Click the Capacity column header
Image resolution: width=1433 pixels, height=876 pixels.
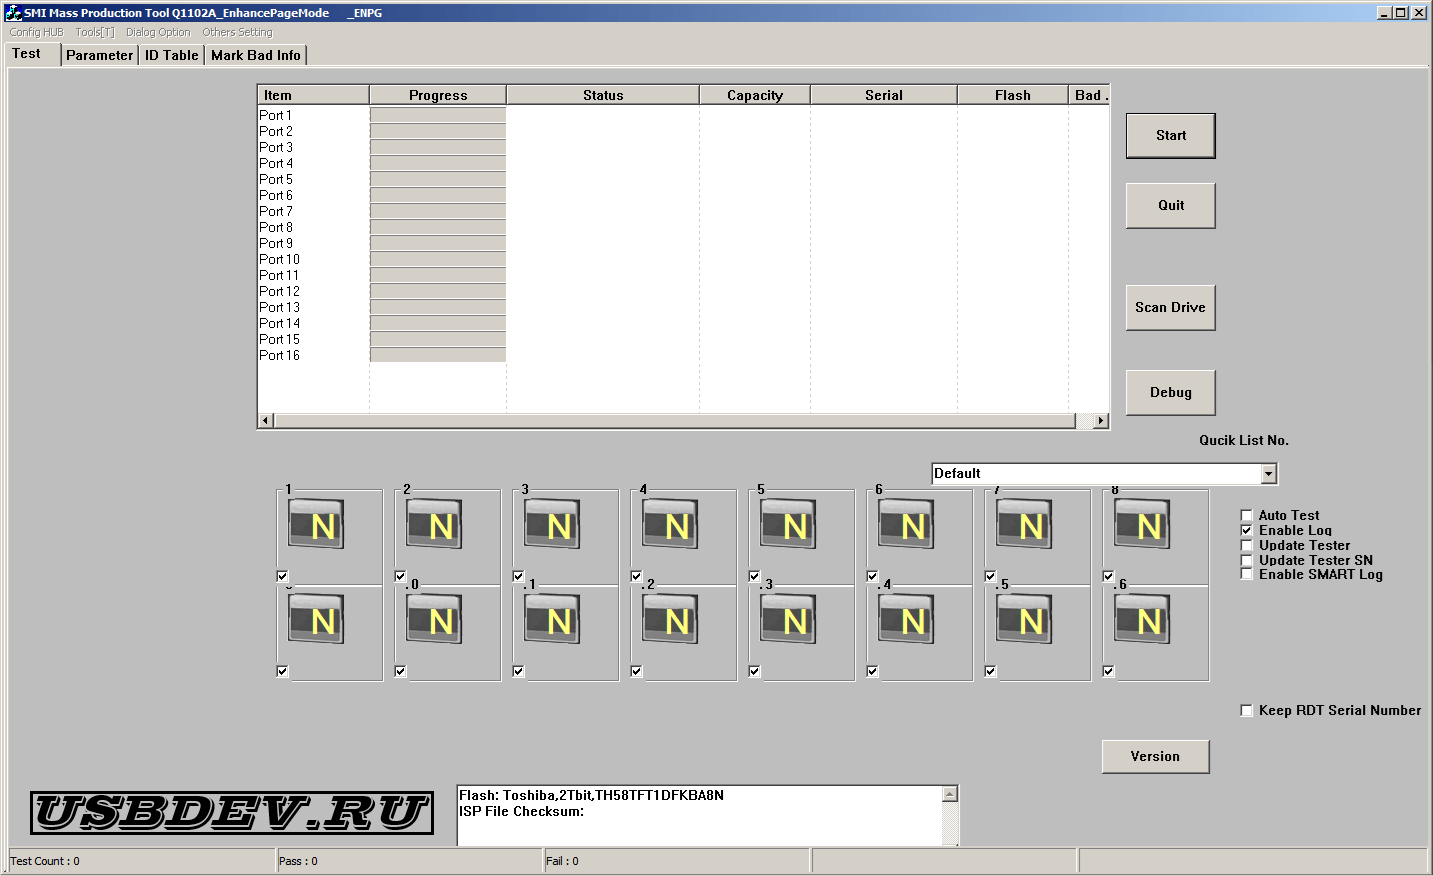pyautogui.click(x=755, y=95)
